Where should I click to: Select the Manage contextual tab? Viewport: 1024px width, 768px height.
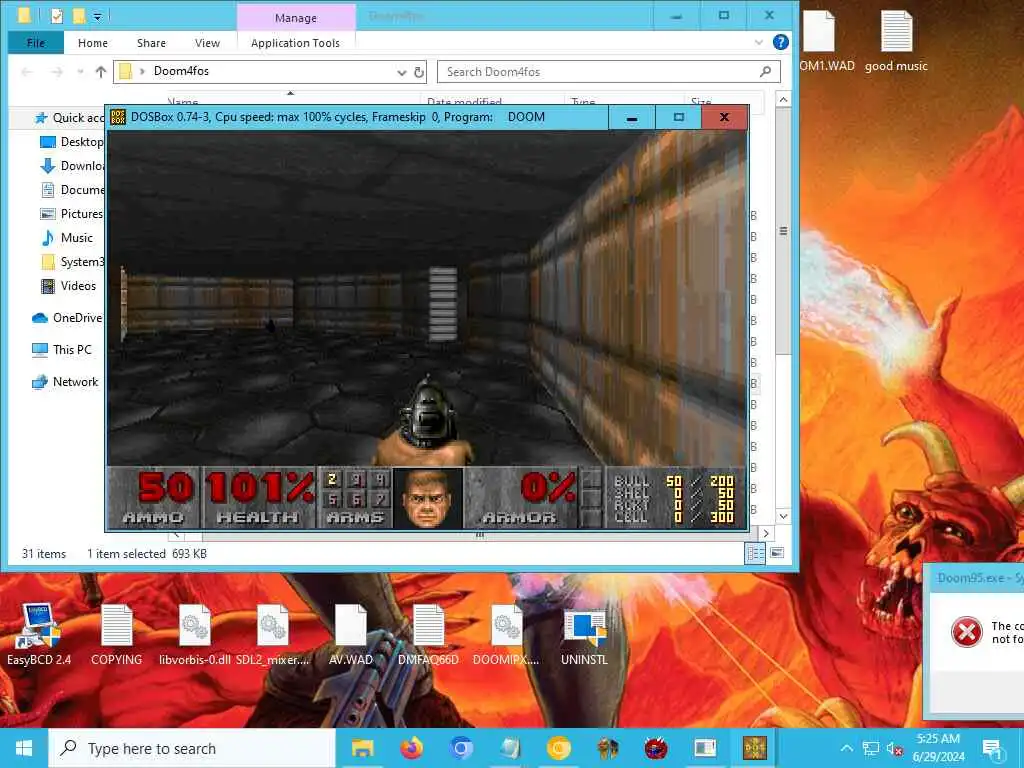(296, 18)
